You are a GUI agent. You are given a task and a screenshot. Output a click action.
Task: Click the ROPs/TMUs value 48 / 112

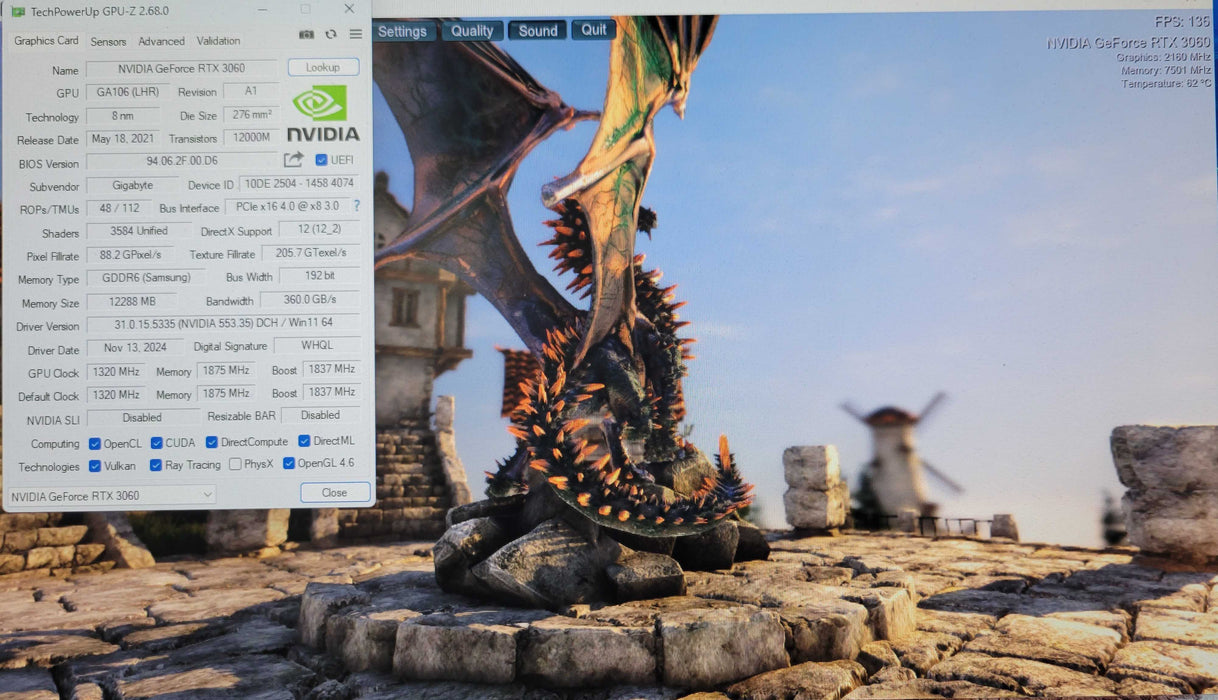[119, 208]
